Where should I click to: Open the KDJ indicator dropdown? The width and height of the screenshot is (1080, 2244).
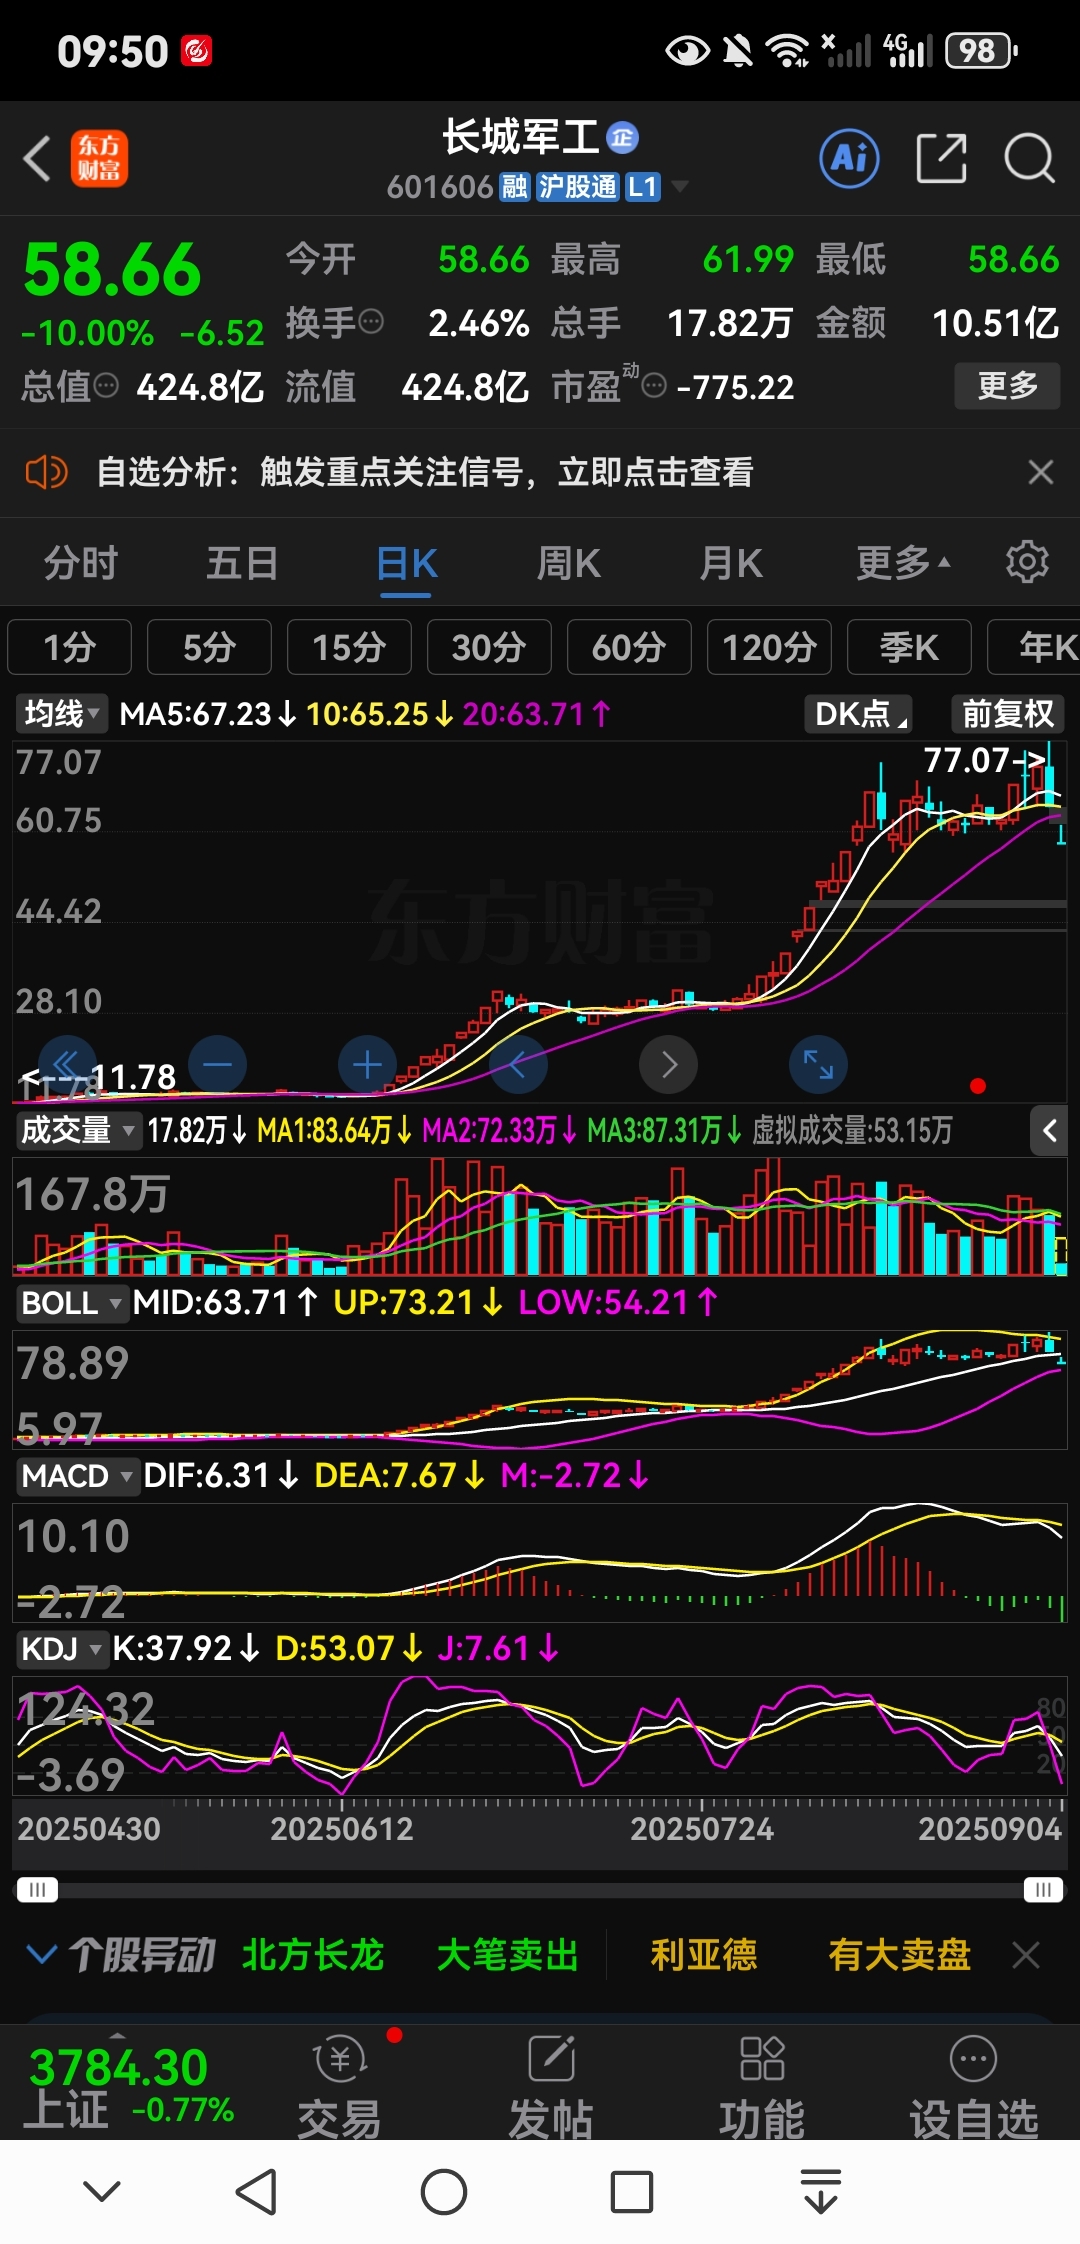(62, 1649)
